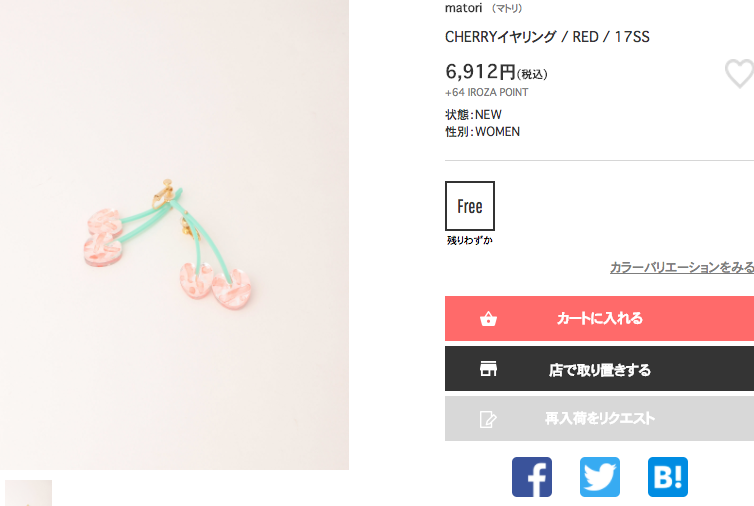Click the basket icon on the cart button
Screen dimensions: 754x506
pyautogui.click(x=488, y=318)
